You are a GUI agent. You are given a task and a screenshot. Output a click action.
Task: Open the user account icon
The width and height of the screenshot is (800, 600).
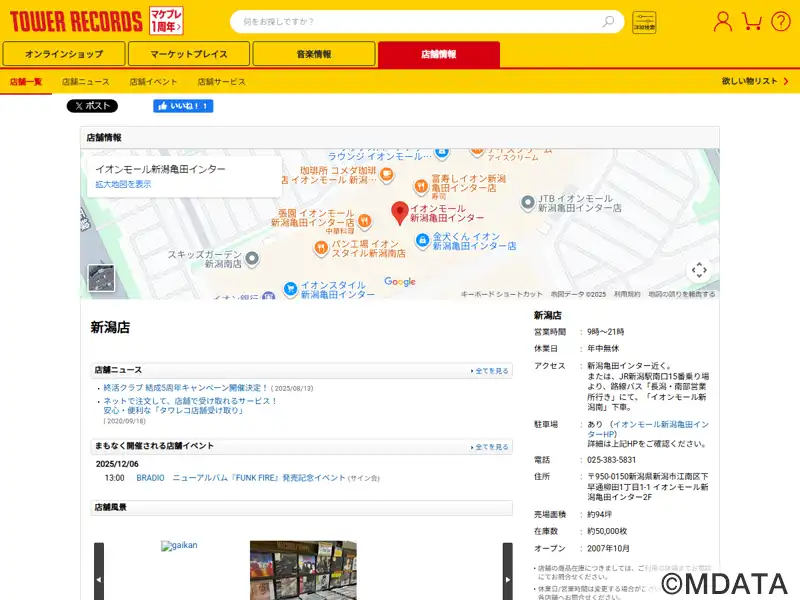point(722,21)
